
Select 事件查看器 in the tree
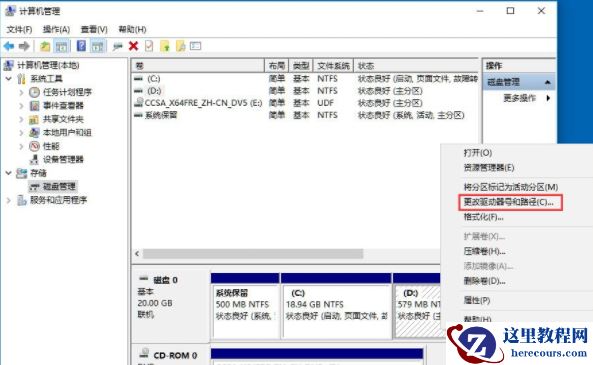tap(63, 106)
